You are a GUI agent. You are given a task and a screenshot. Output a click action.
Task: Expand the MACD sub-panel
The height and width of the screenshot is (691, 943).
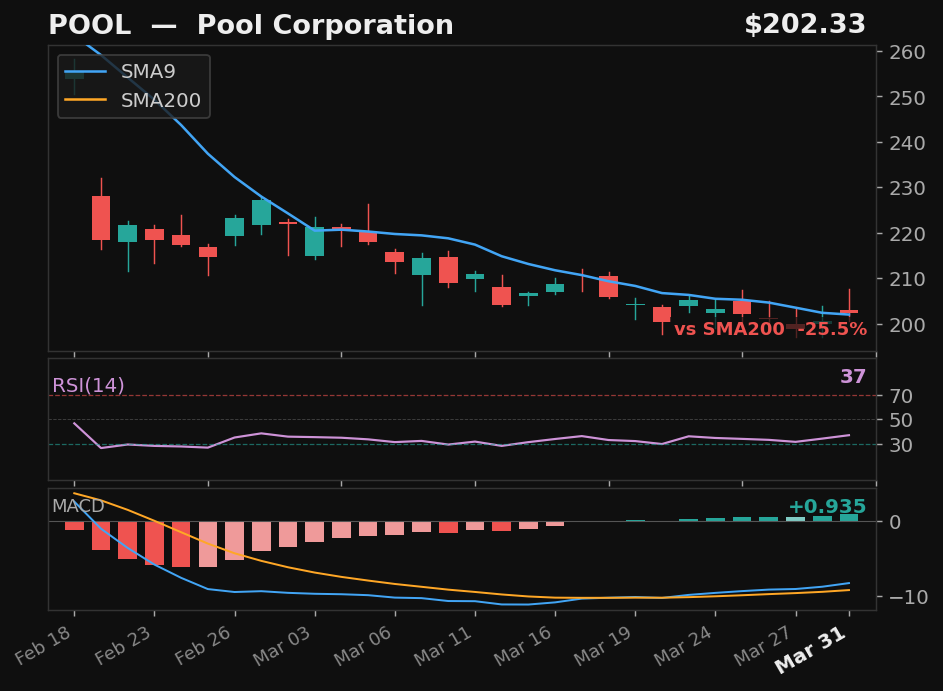click(460, 545)
